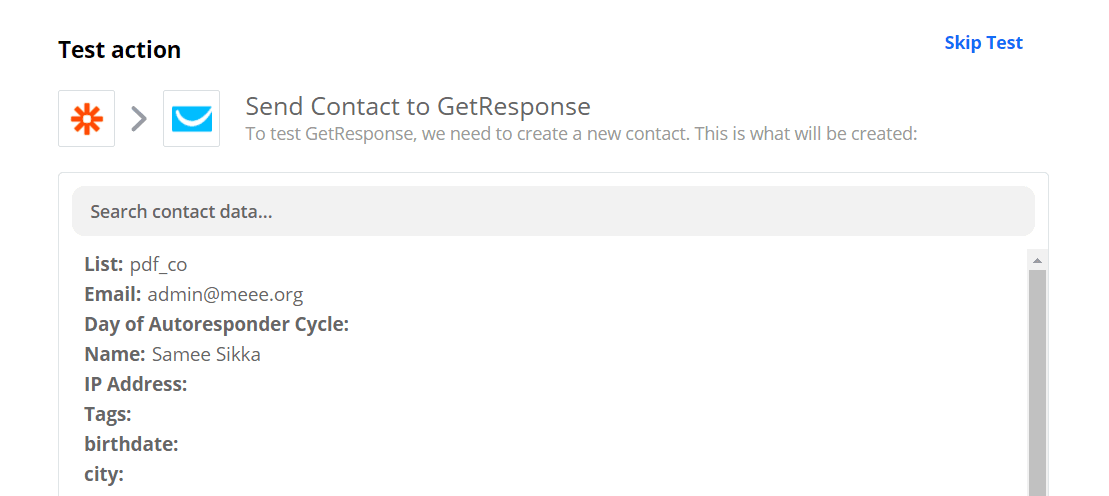This screenshot has width=1109, height=496.
Task: Select the Name Samee Sikka row
Action: pos(173,354)
